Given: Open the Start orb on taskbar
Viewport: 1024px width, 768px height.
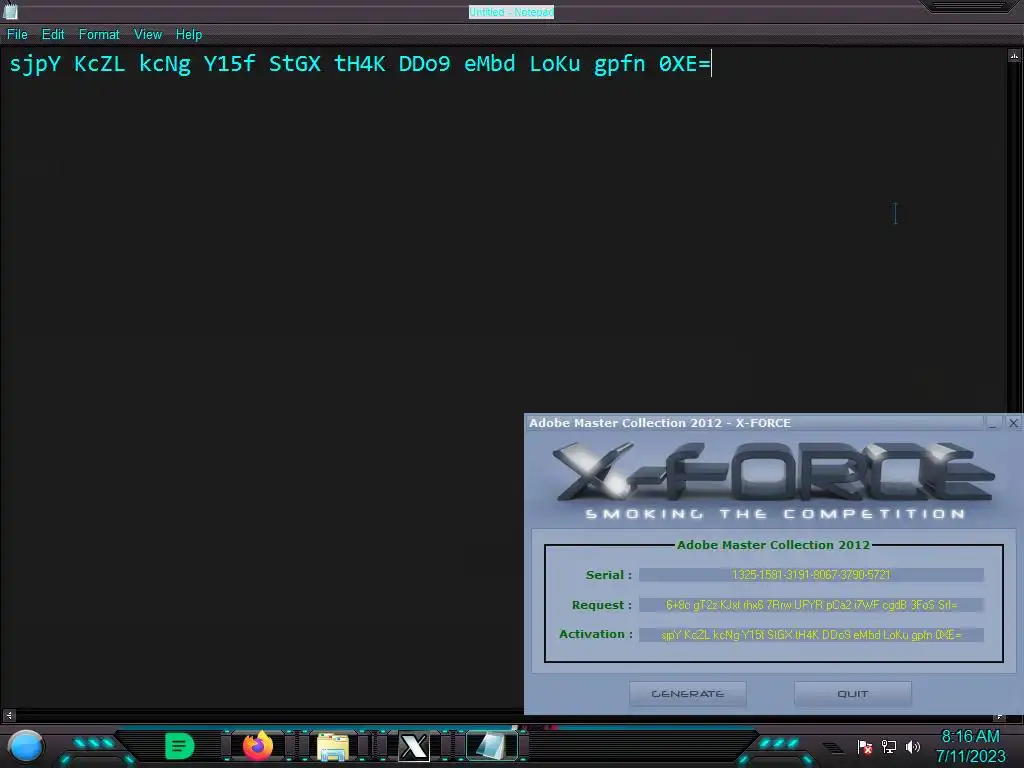Looking at the screenshot, I should pos(26,746).
